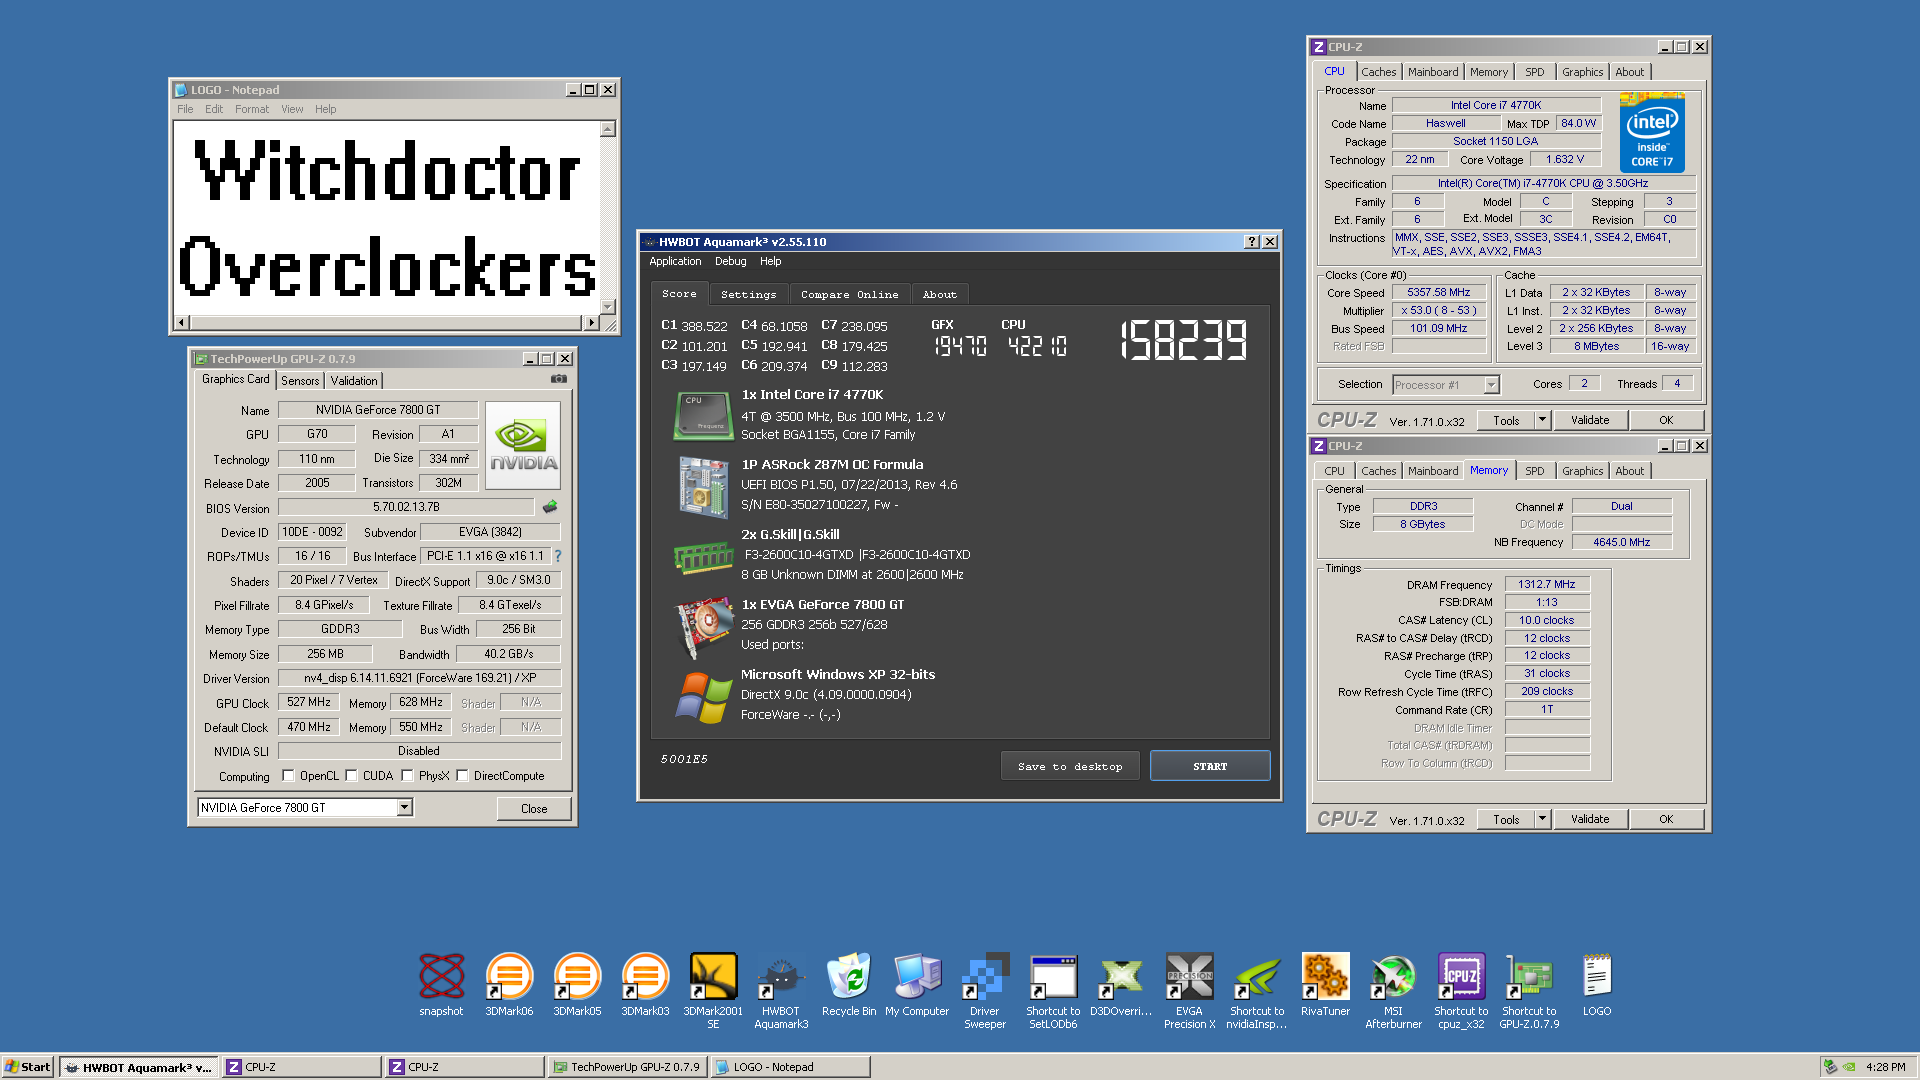Image resolution: width=1920 pixels, height=1080 pixels.
Task: Toggle the DirectCompute checkbox in GPU-Z
Action: point(462,775)
